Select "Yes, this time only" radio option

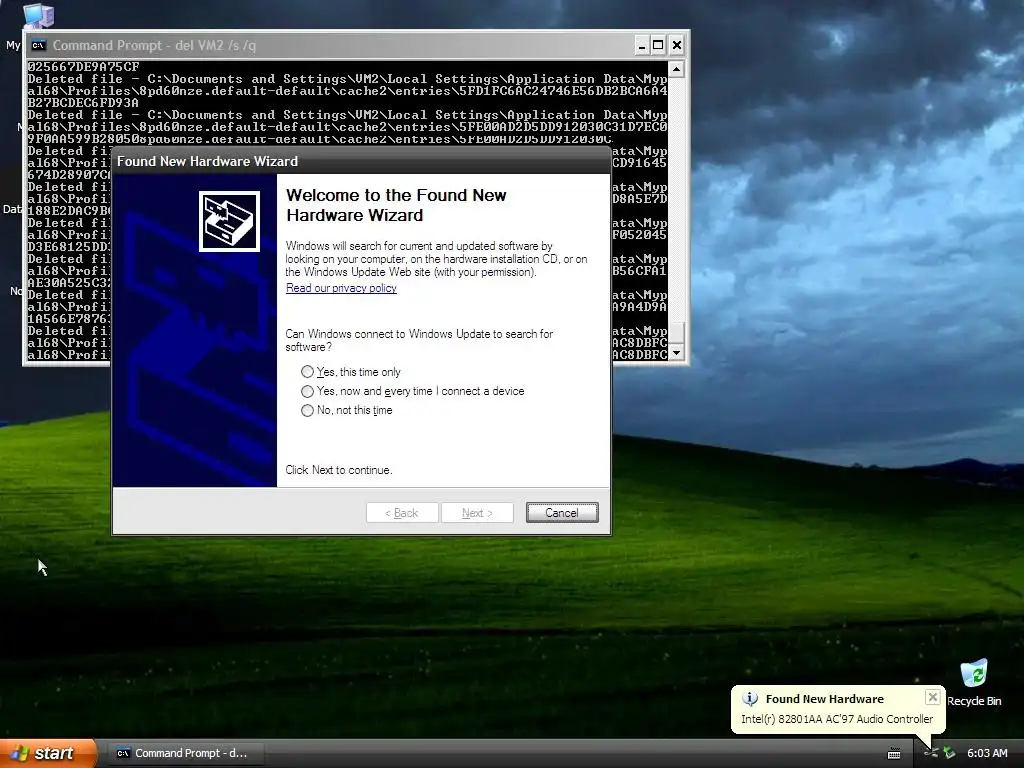[x=351, y=372]
